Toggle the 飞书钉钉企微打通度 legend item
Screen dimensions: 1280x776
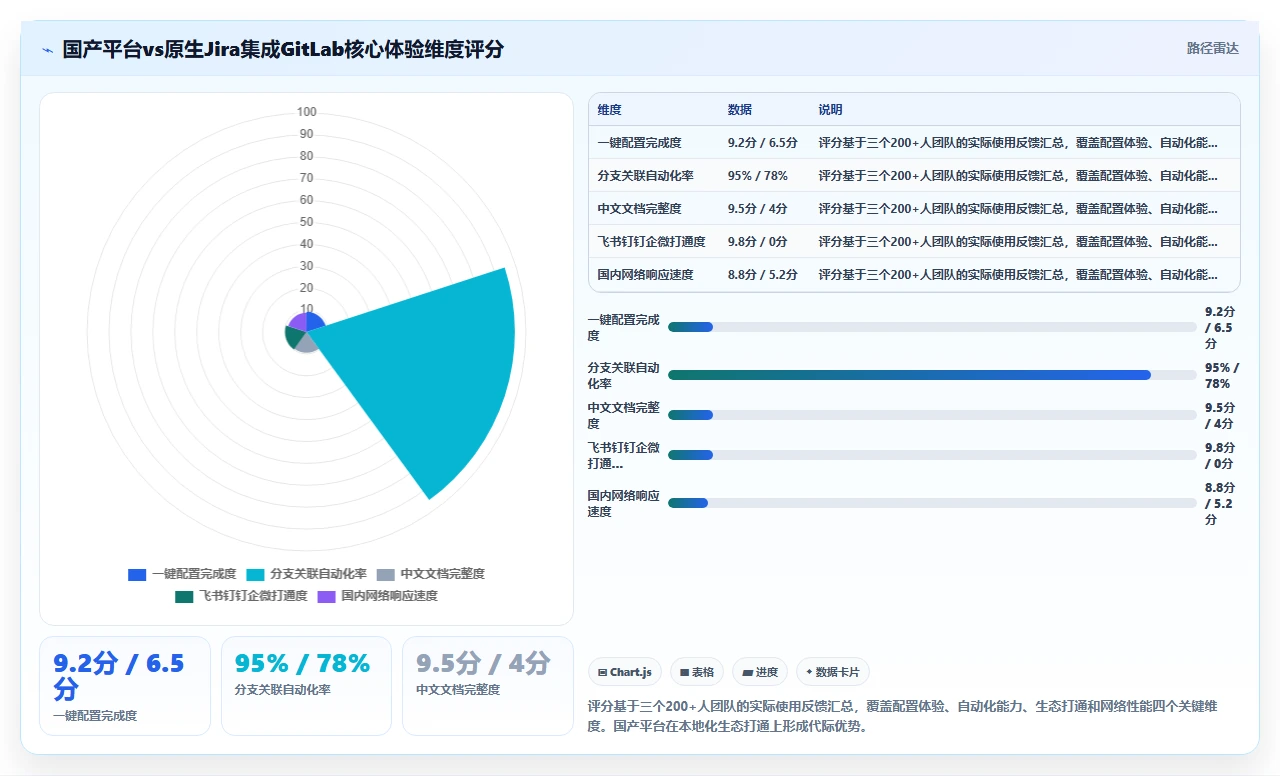(241, 596)
